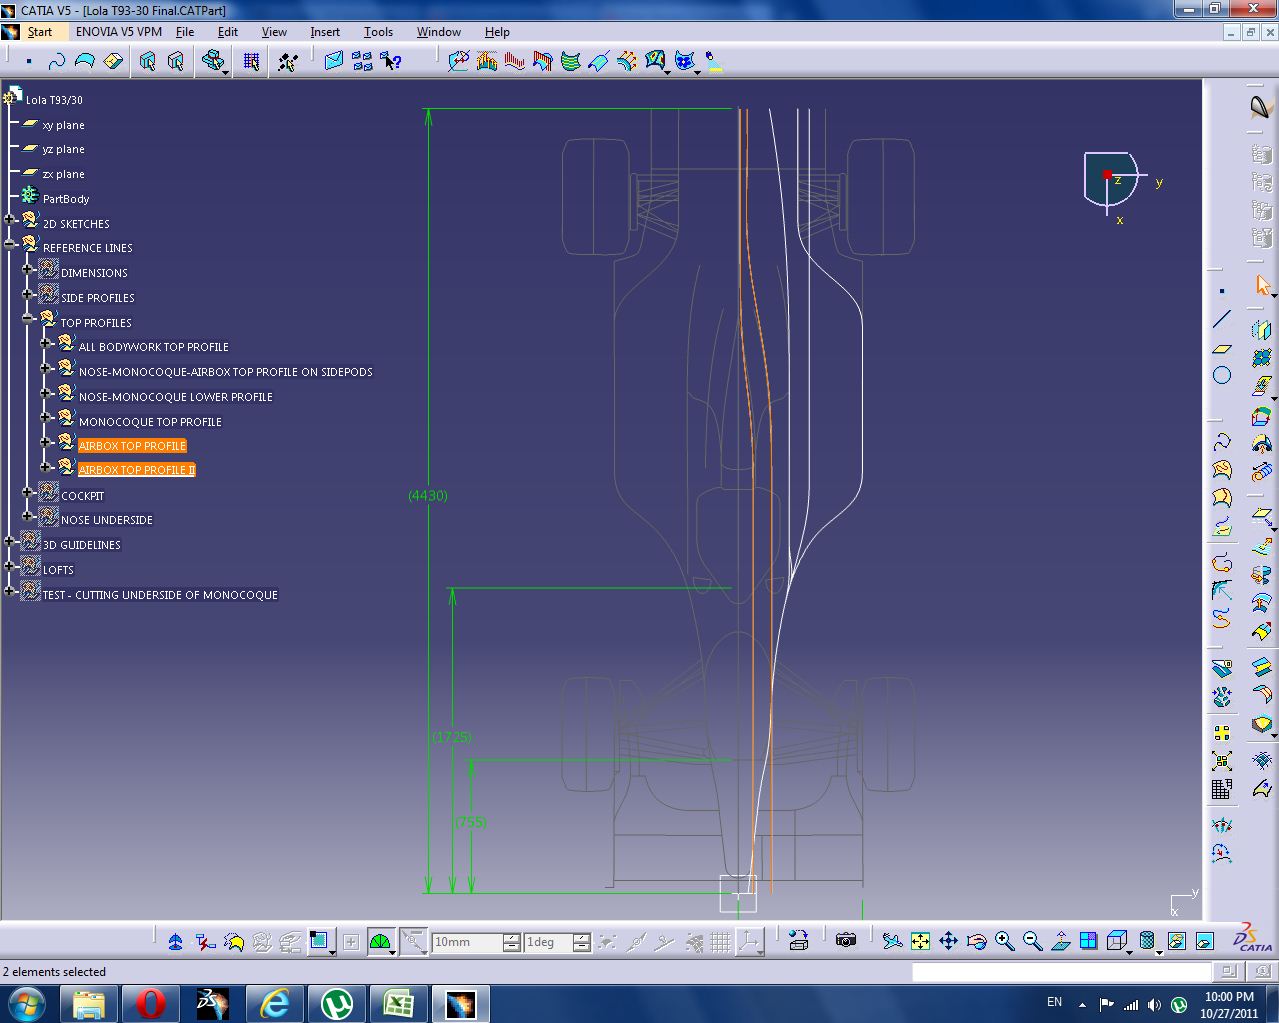The width and height of the screenshot is (1279, 1023).
Task: Open the Help menu
Action: 497,32
